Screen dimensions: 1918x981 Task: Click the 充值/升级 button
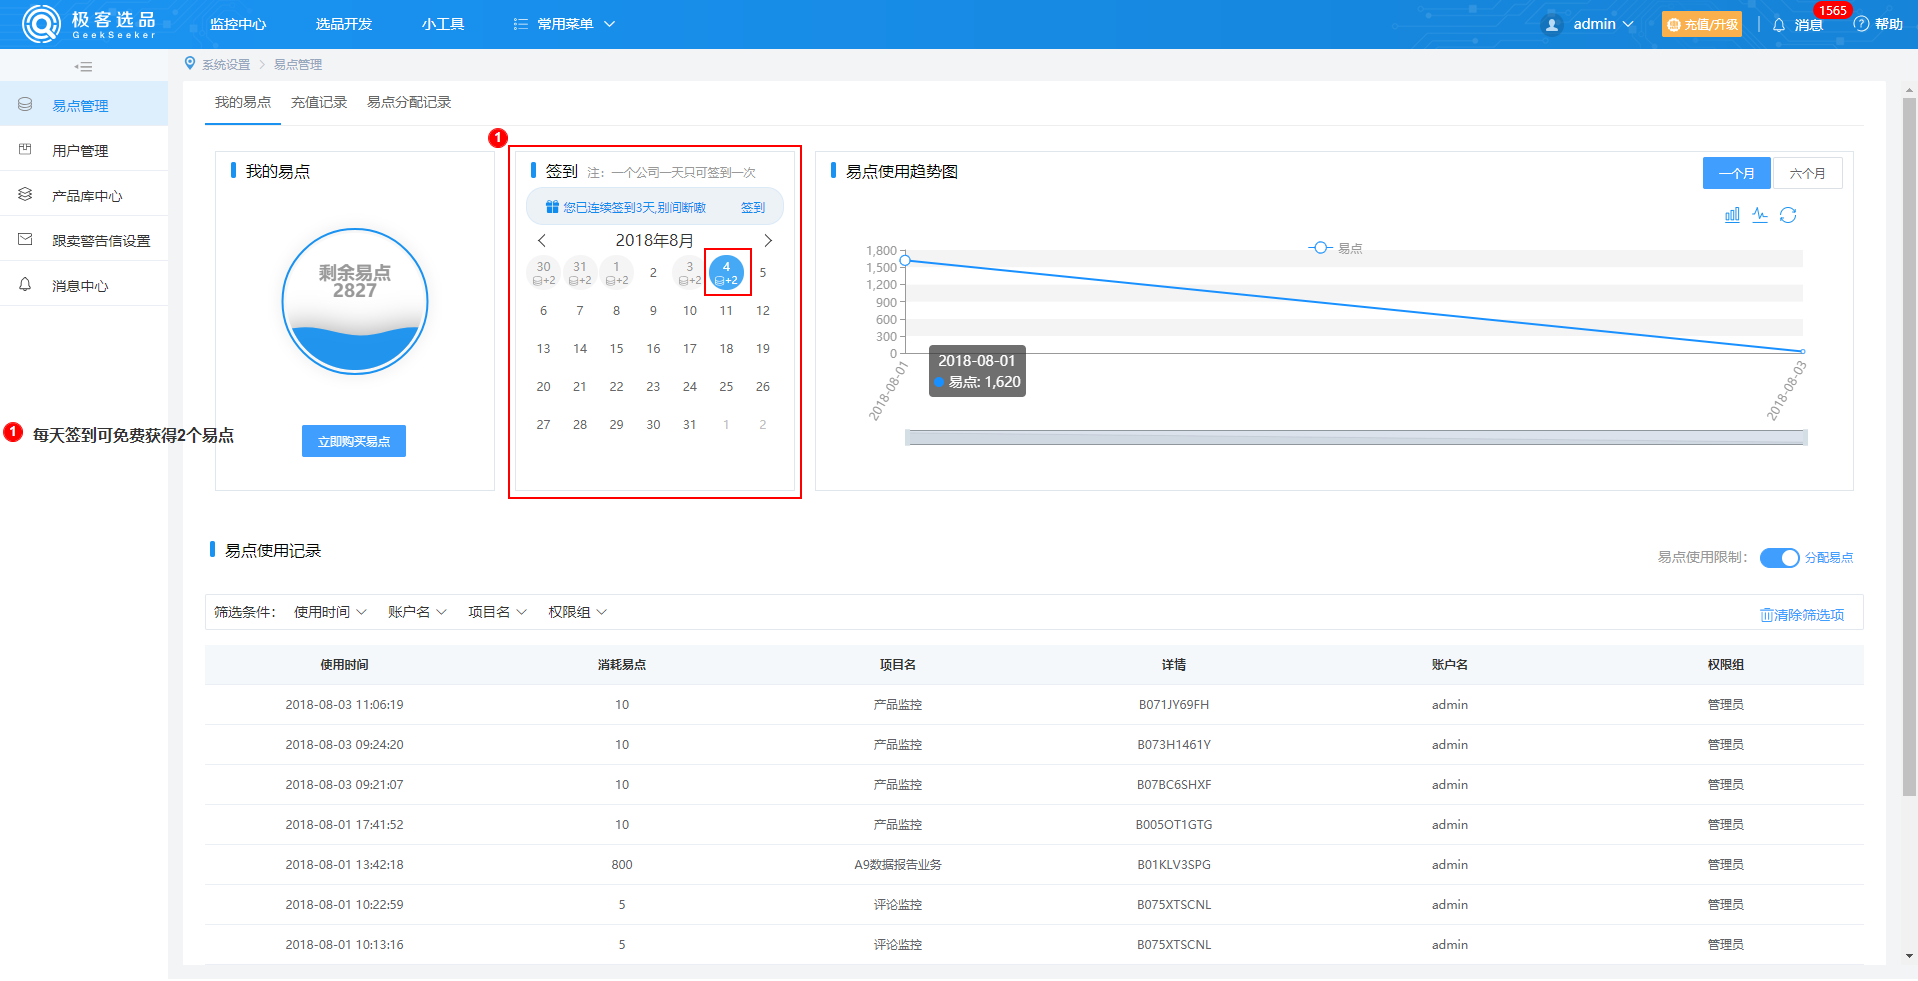[x=1702, y=24]
